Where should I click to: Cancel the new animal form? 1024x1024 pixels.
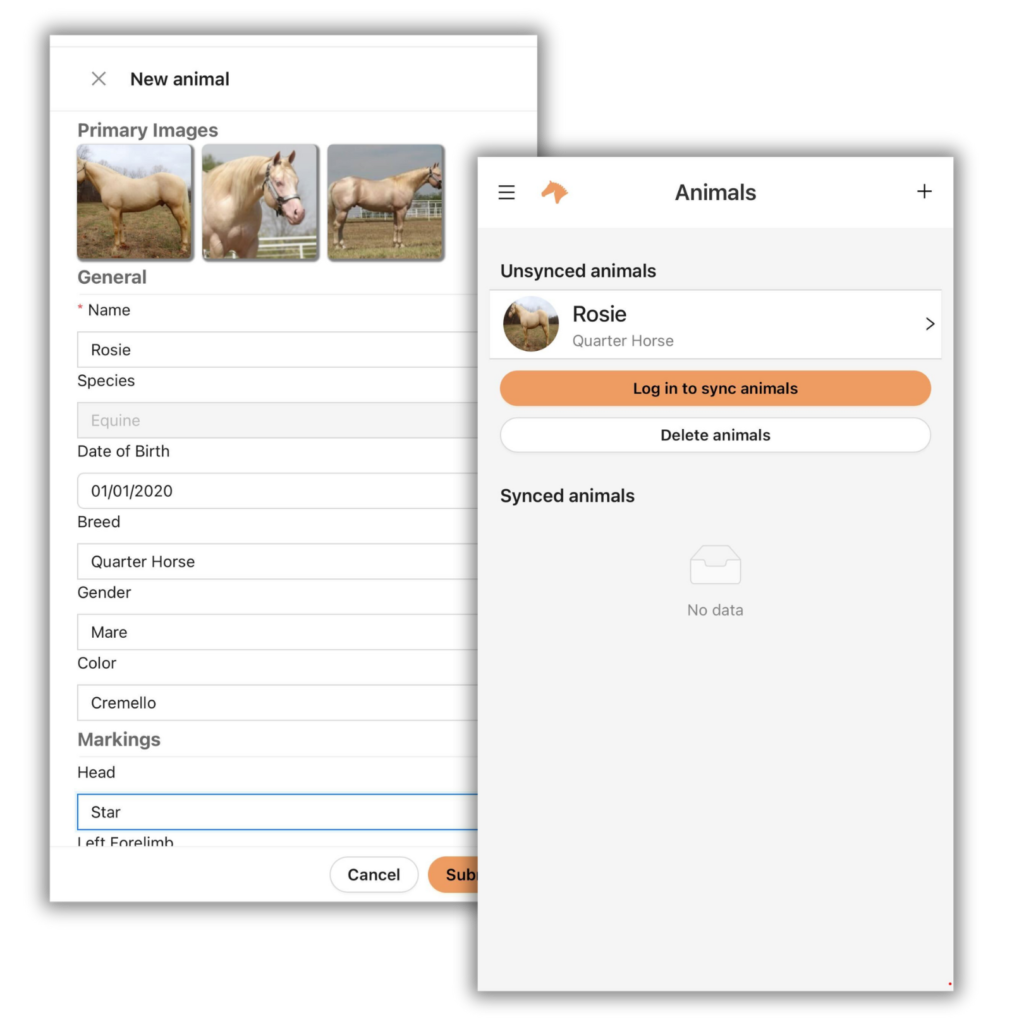[x=374, y=874]
